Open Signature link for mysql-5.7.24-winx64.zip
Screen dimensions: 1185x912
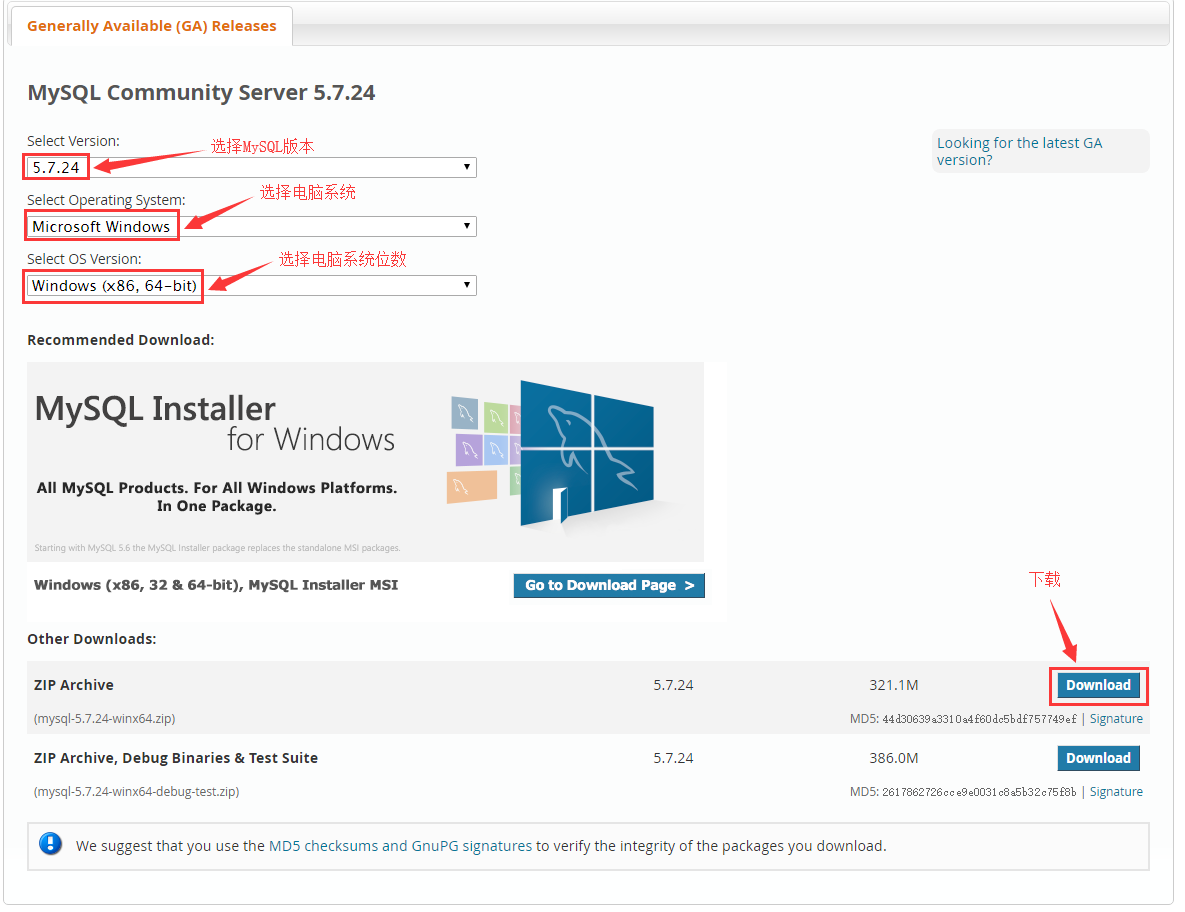(x=1115, y=719)
